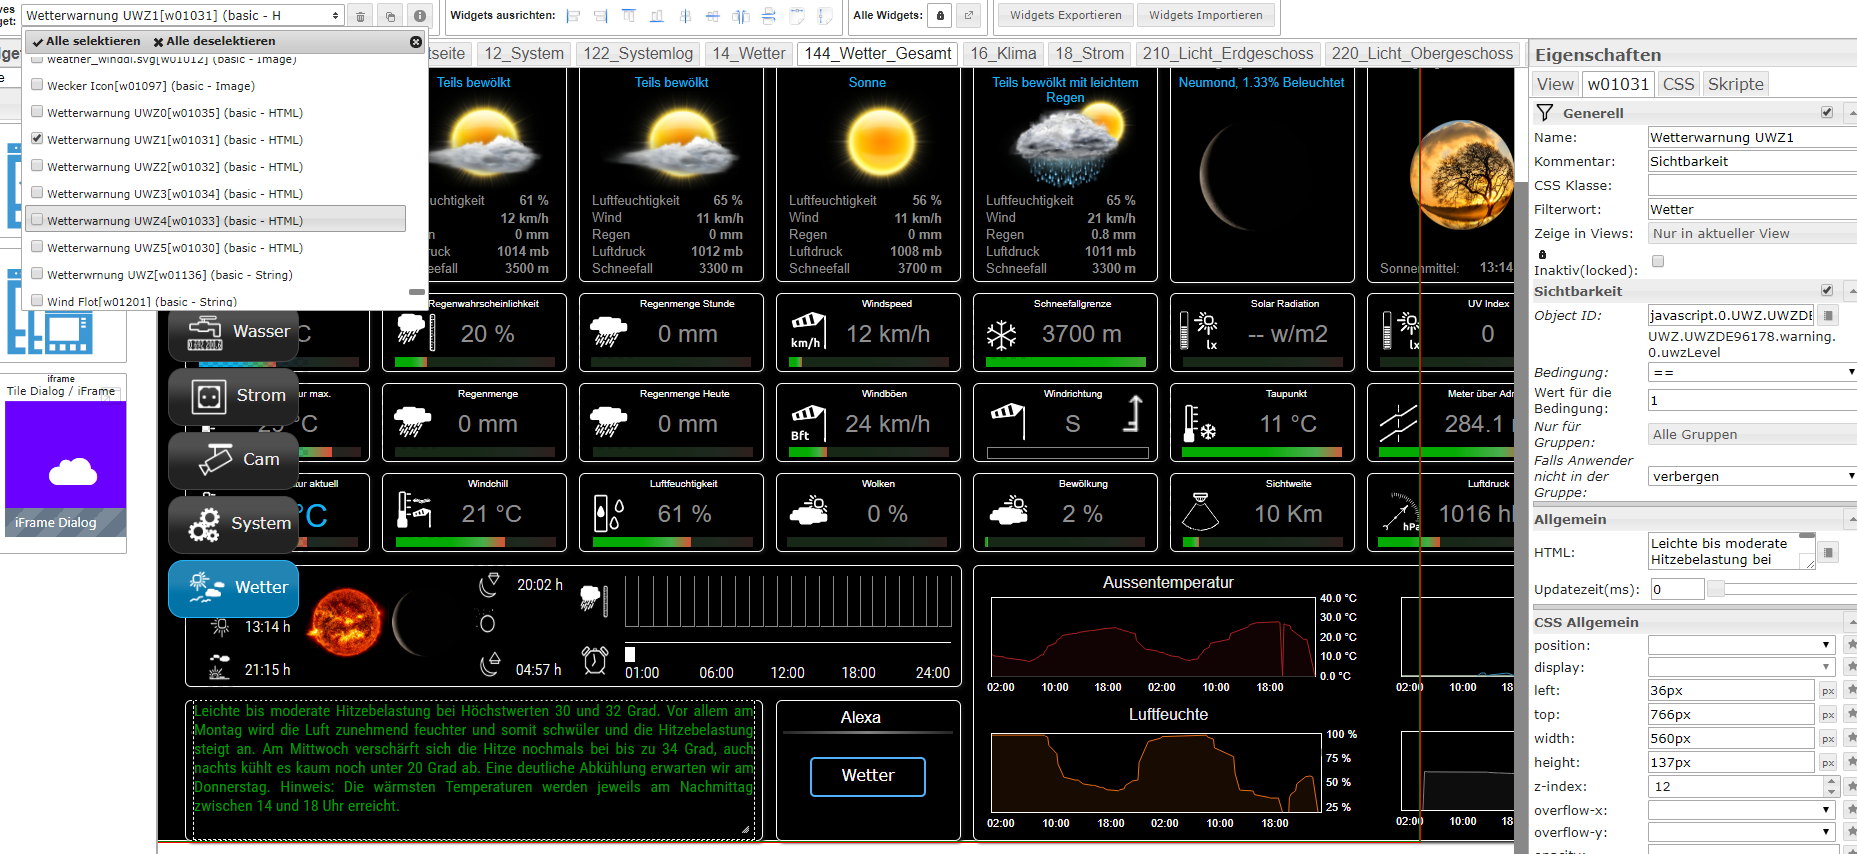Center widgets vertically with the align icon
The height and width of the screenshot is (854, 1857).
click(x=713, y=16)
